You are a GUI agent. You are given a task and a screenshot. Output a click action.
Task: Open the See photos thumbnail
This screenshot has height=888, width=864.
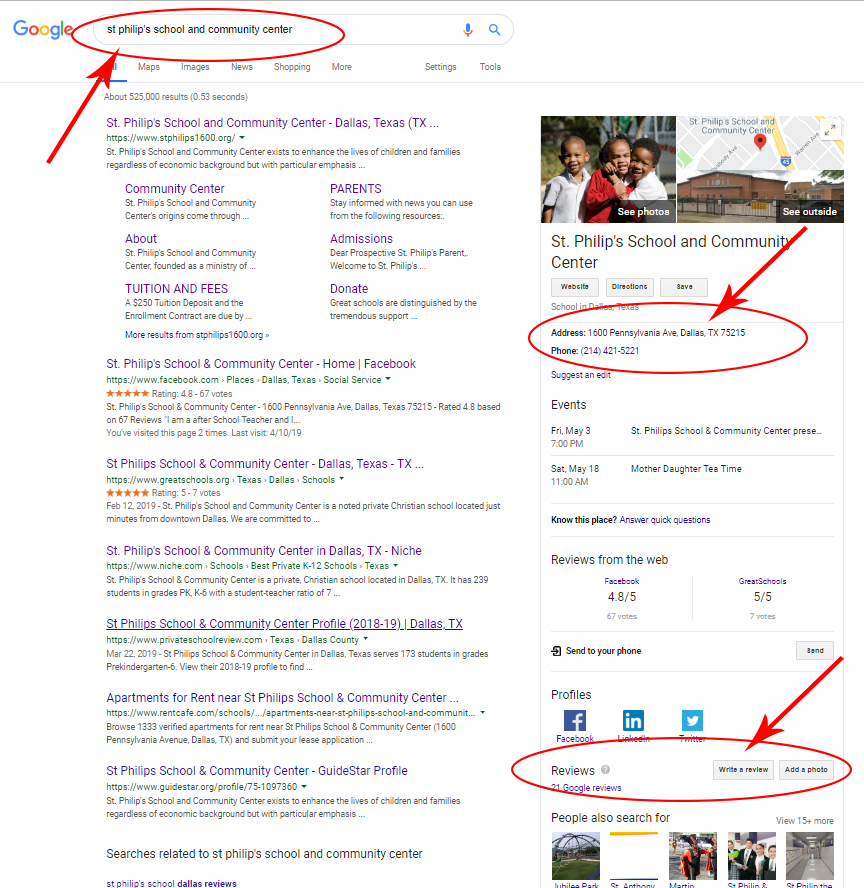point(608,169)
